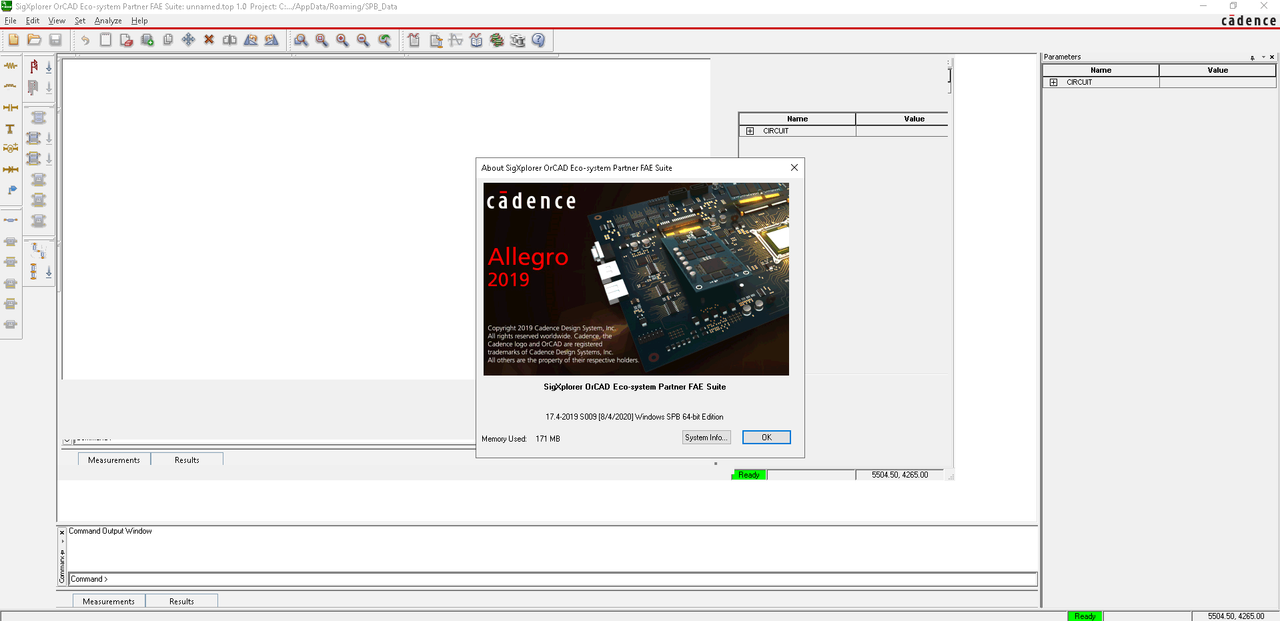Open dropdown arrow beside bottom coupled-trace icon
This screenshot has width=1280, height=621.
pyautogui.click(x=48, y=273)
